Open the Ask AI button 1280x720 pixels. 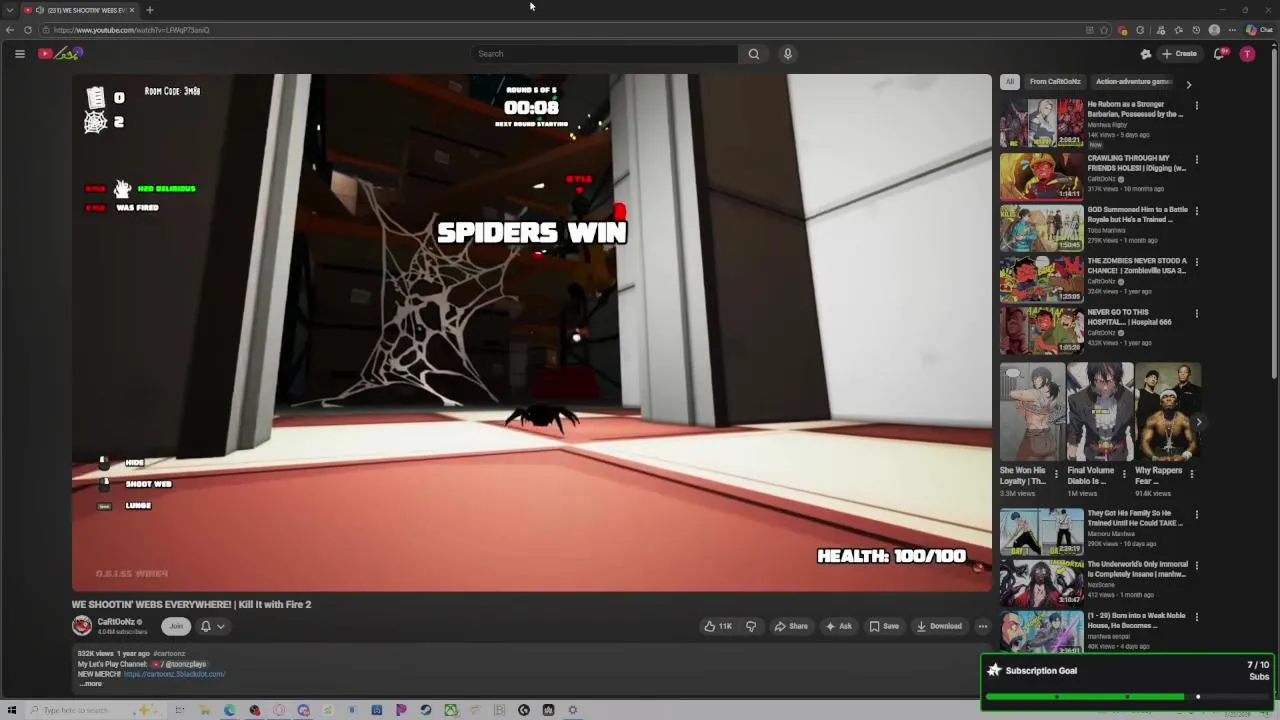[x=838, y=626]
